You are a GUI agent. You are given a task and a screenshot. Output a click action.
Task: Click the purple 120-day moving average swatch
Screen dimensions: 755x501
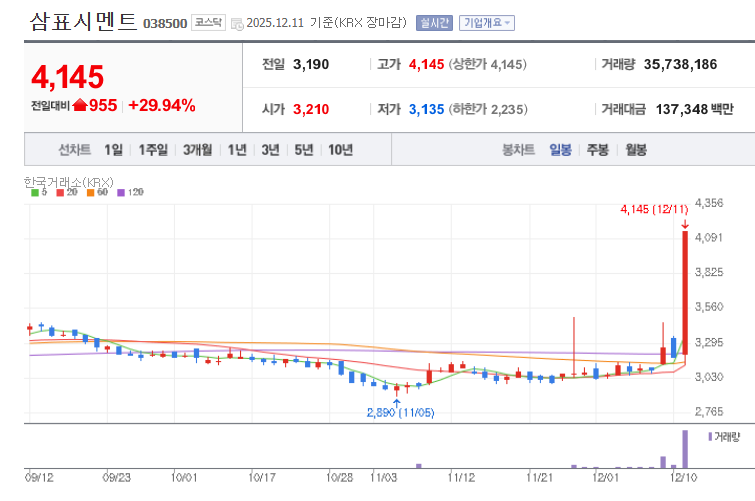click(x=121, y=193)
